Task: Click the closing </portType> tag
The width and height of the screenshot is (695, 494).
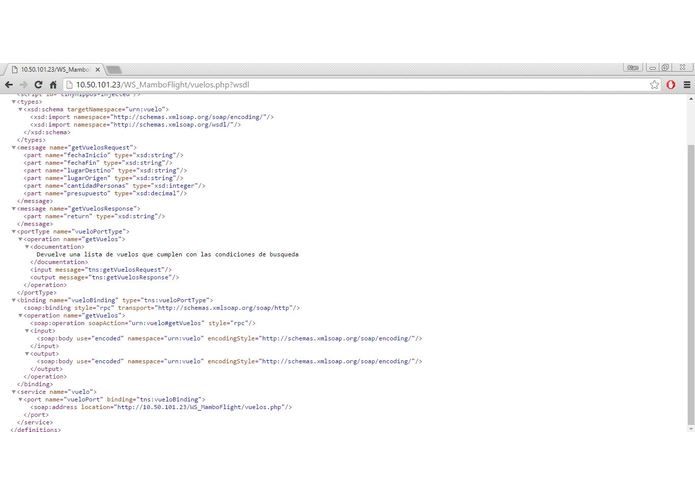Action: click(37, 293)
